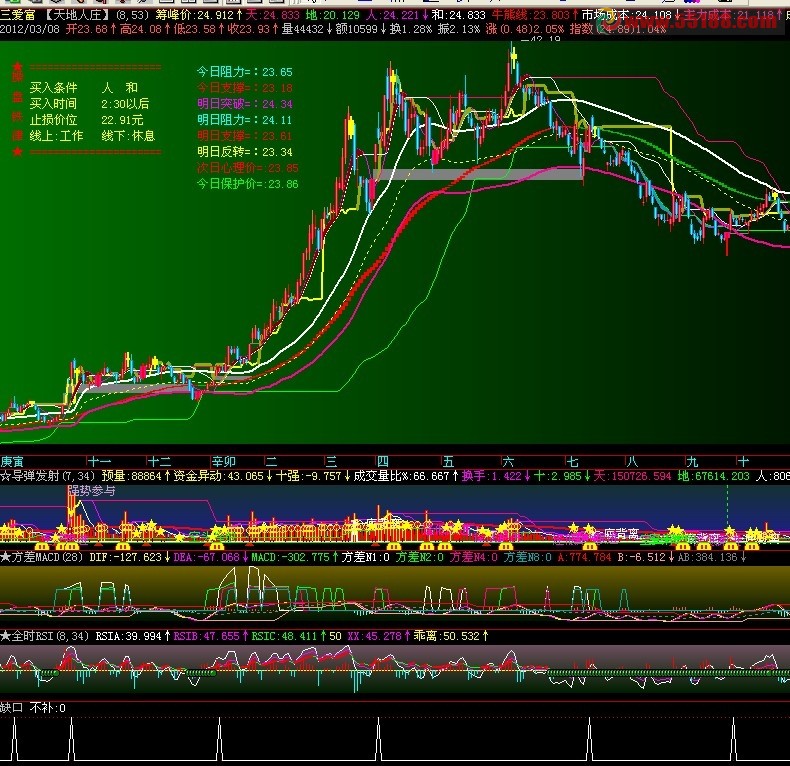Jump to the 四 month timeline marker
Viewport: 790px width, 766px height.
pos(382,461)
